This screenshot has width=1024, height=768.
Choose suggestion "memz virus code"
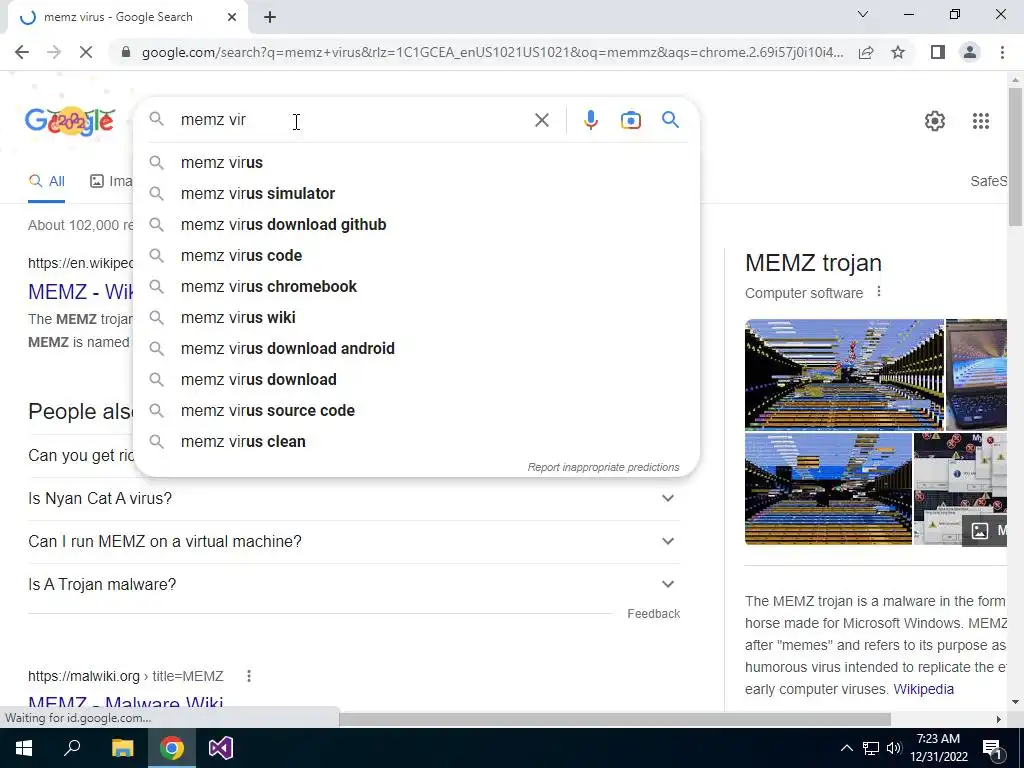[416, 255]
